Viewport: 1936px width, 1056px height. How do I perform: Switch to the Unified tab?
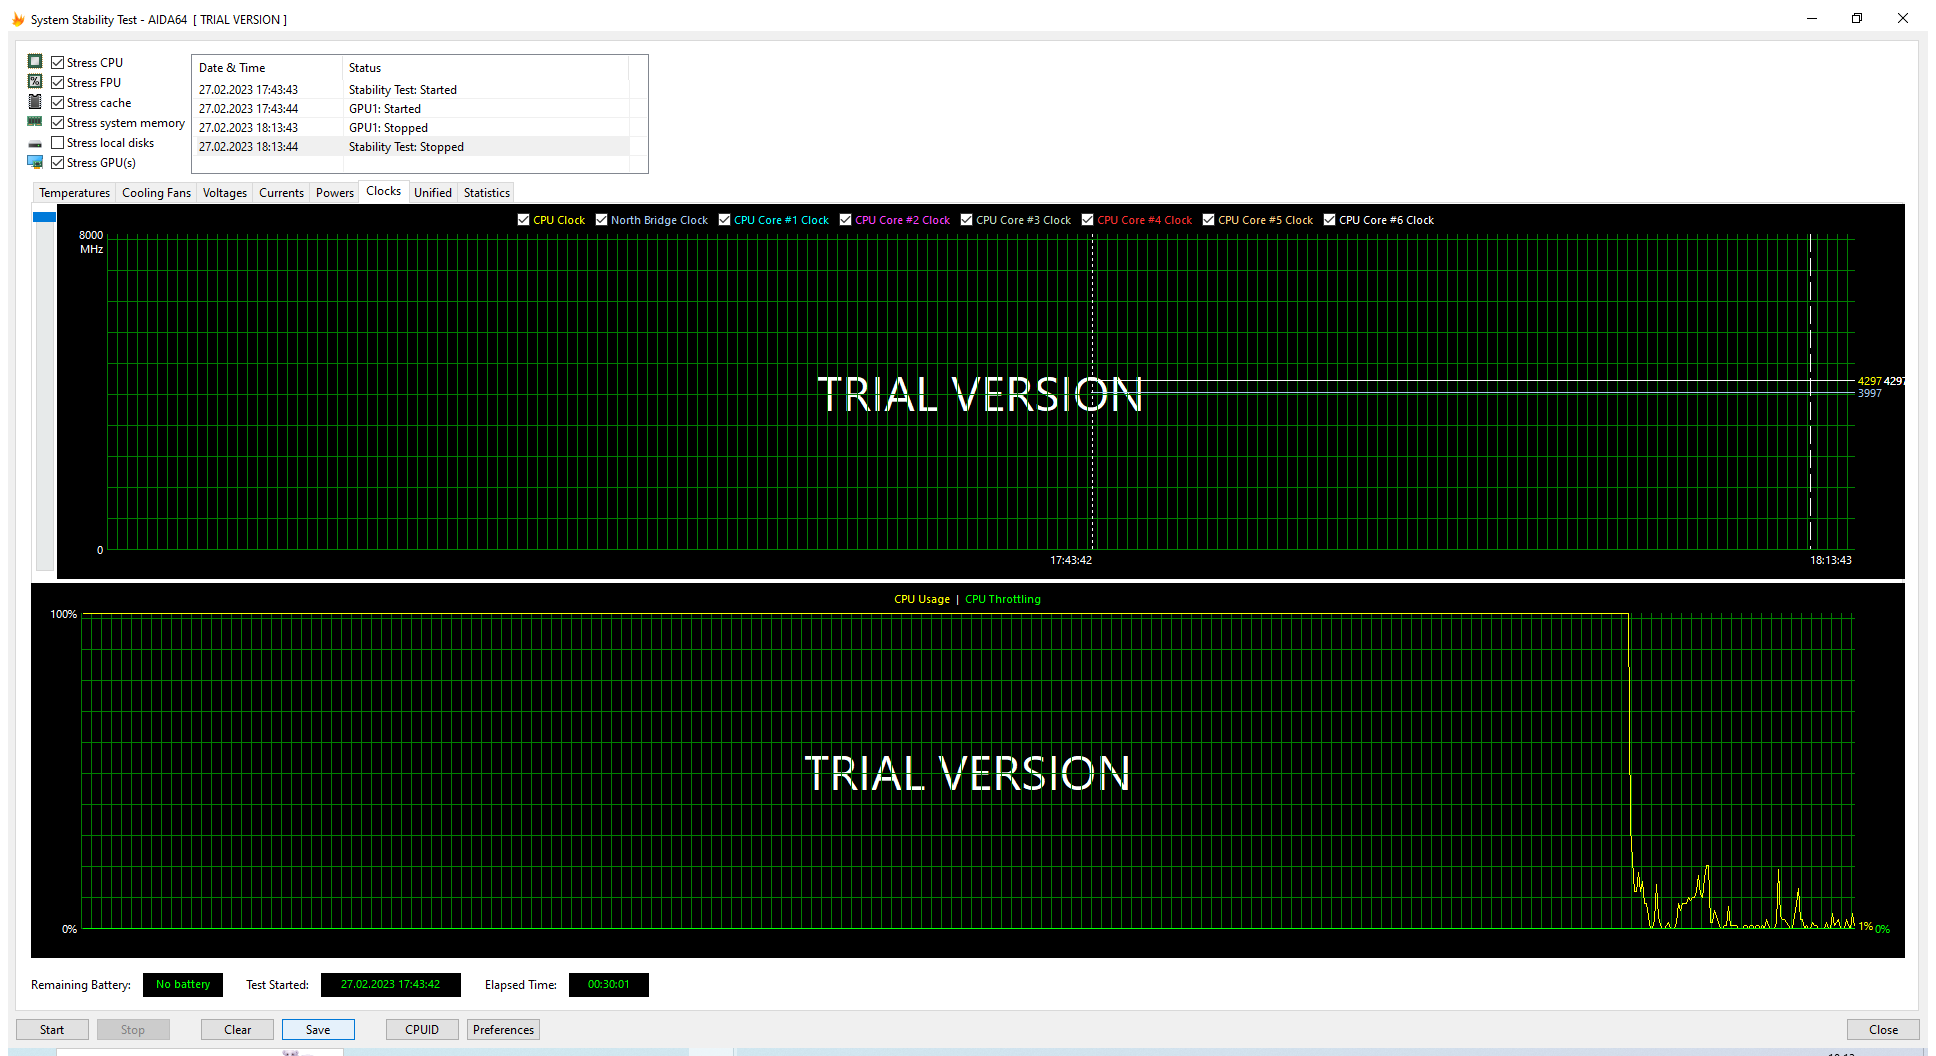pyautogui.click(x=433, y=193)
